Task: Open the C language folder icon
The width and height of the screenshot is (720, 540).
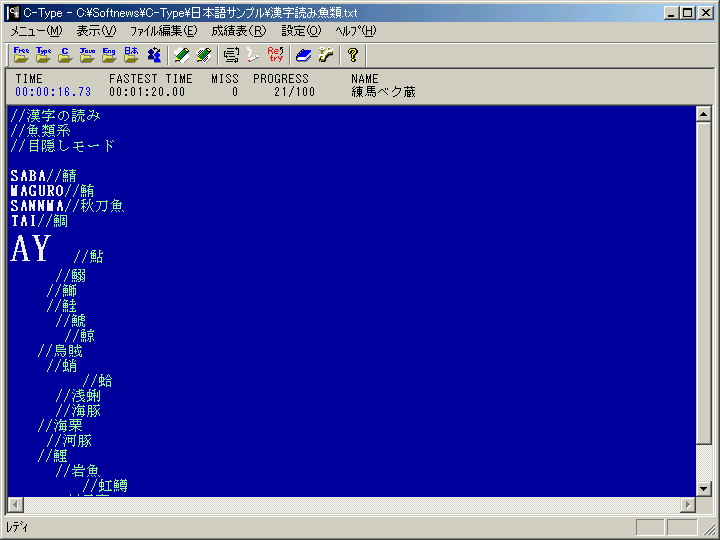Action: point(65,55)
